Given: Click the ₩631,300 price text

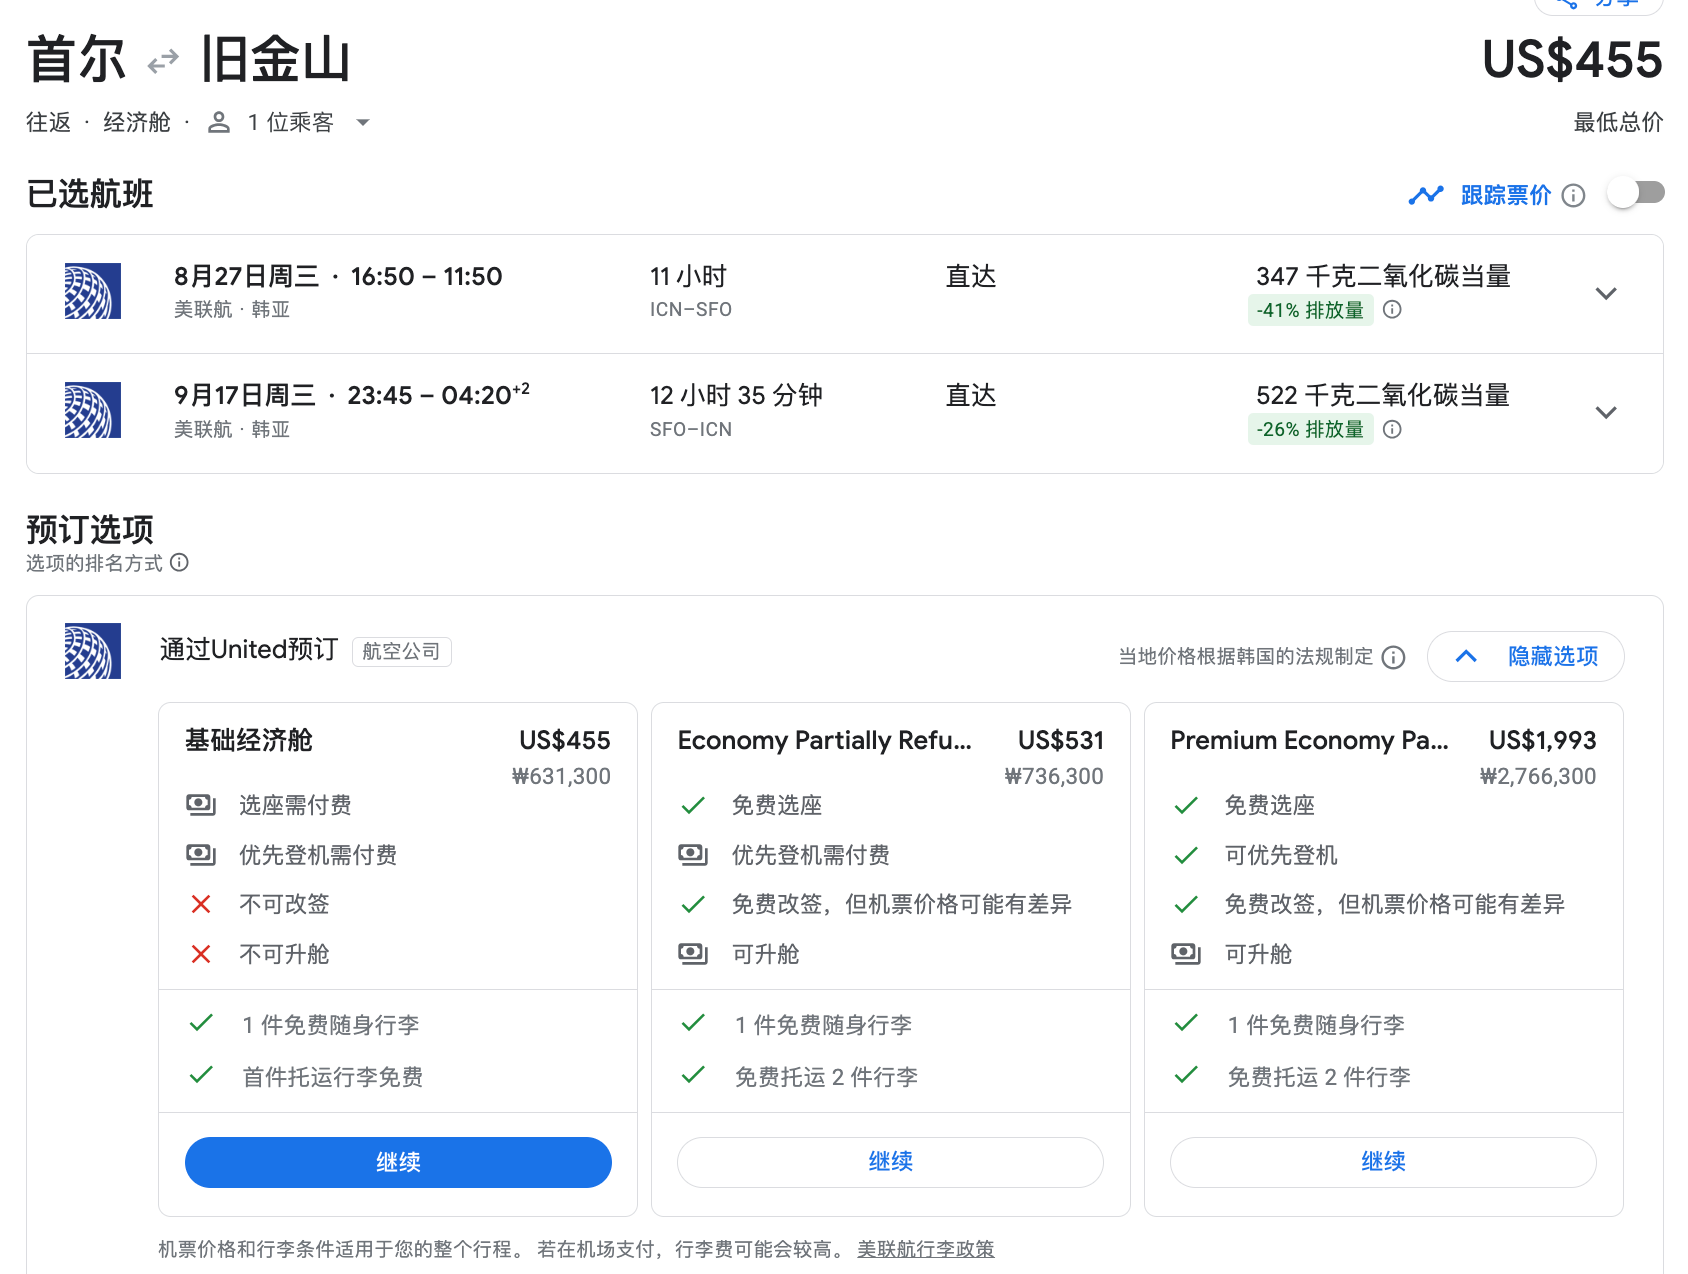Looking at the screenshot, I should coord(561,777).
